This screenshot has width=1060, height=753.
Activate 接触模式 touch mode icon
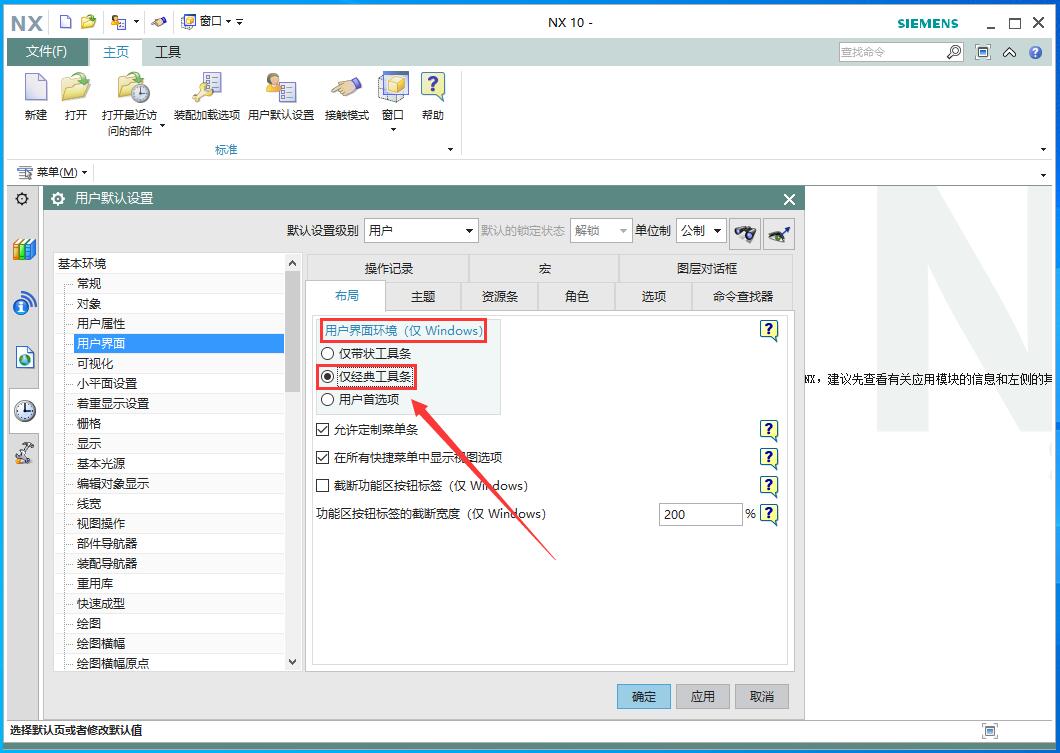point(346,90)
